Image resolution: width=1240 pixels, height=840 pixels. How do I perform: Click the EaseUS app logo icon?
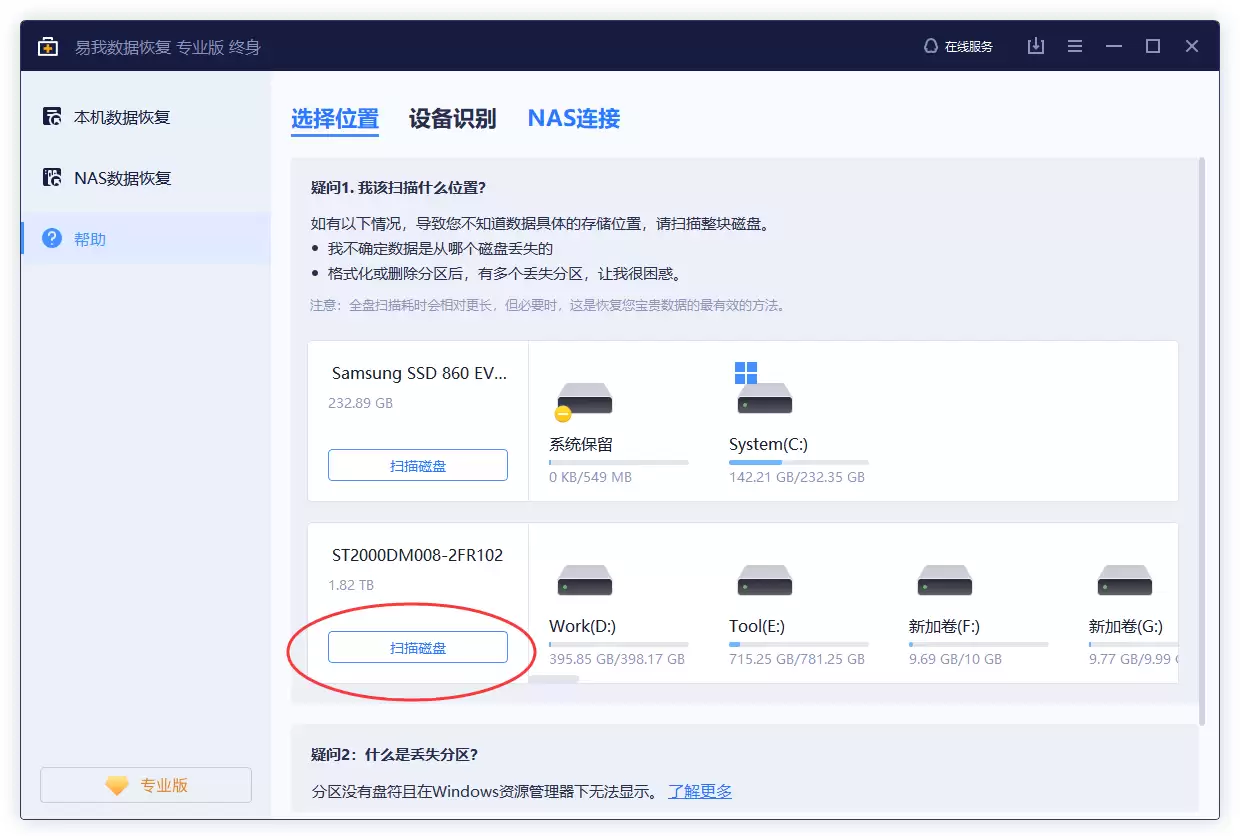47,45
